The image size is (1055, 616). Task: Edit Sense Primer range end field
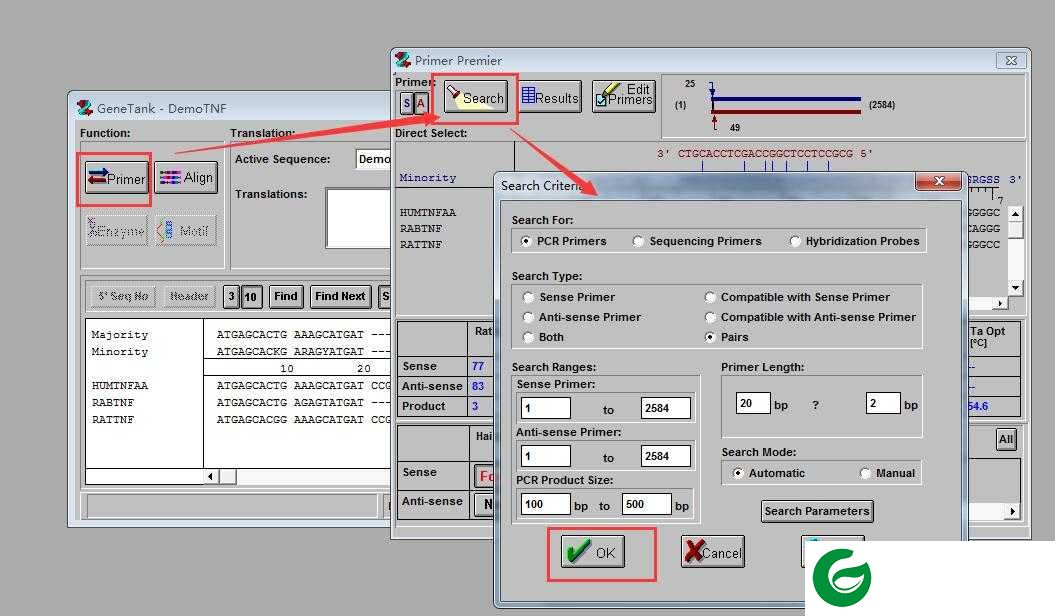(x=665, y=408)
